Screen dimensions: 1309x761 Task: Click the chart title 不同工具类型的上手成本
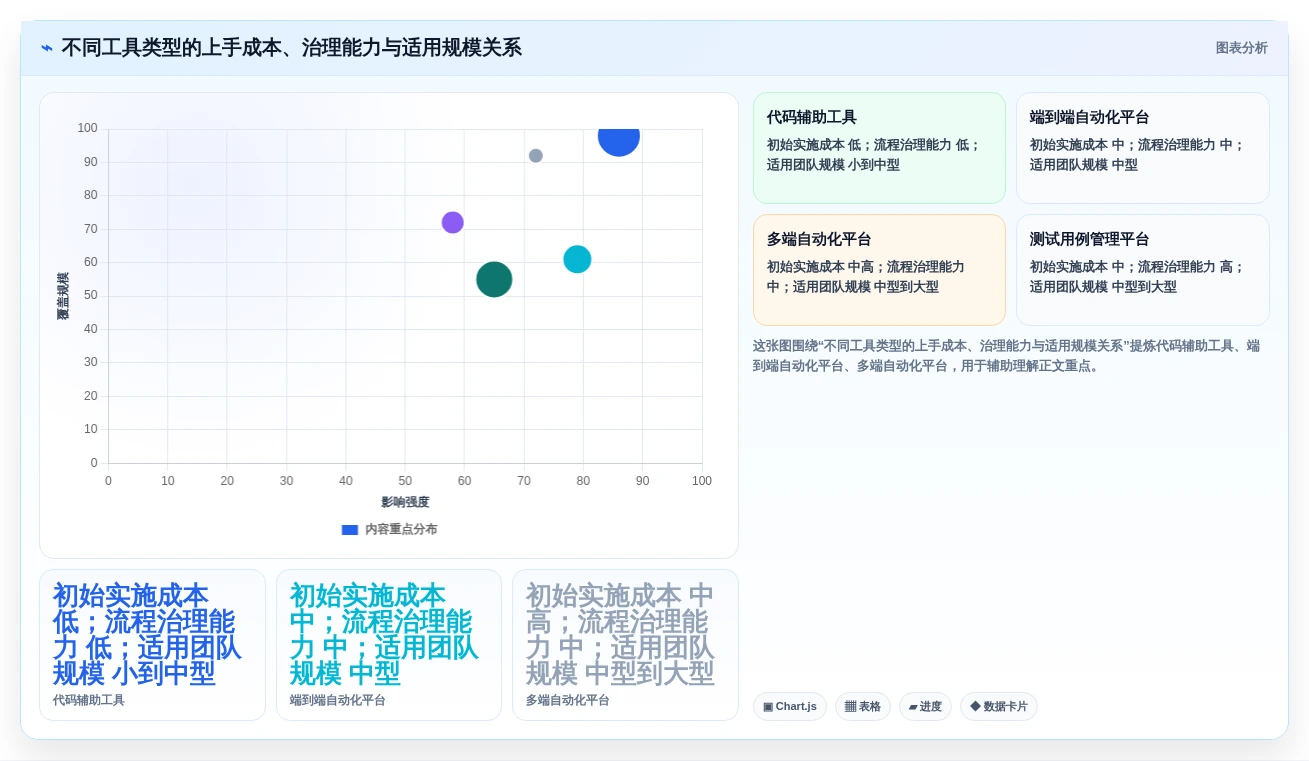click(291, 48)
